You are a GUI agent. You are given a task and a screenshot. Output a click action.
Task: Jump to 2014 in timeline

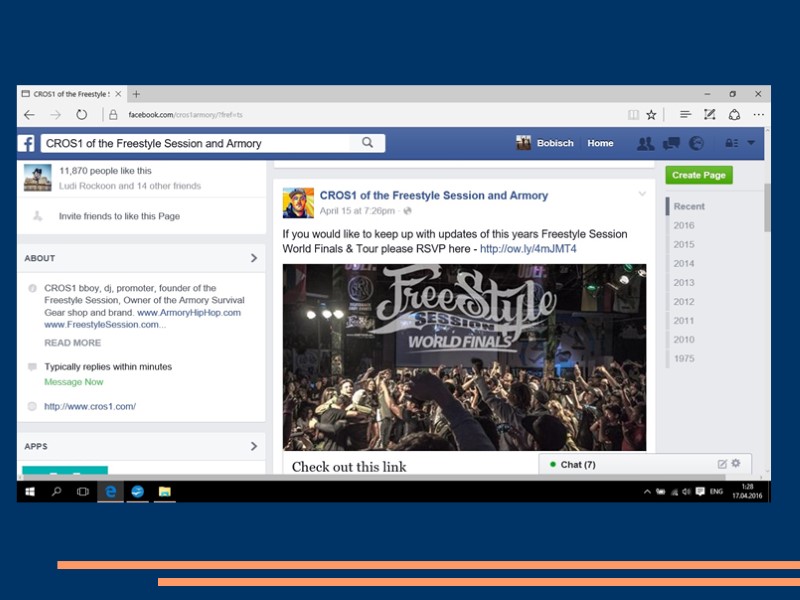[684, 264]
